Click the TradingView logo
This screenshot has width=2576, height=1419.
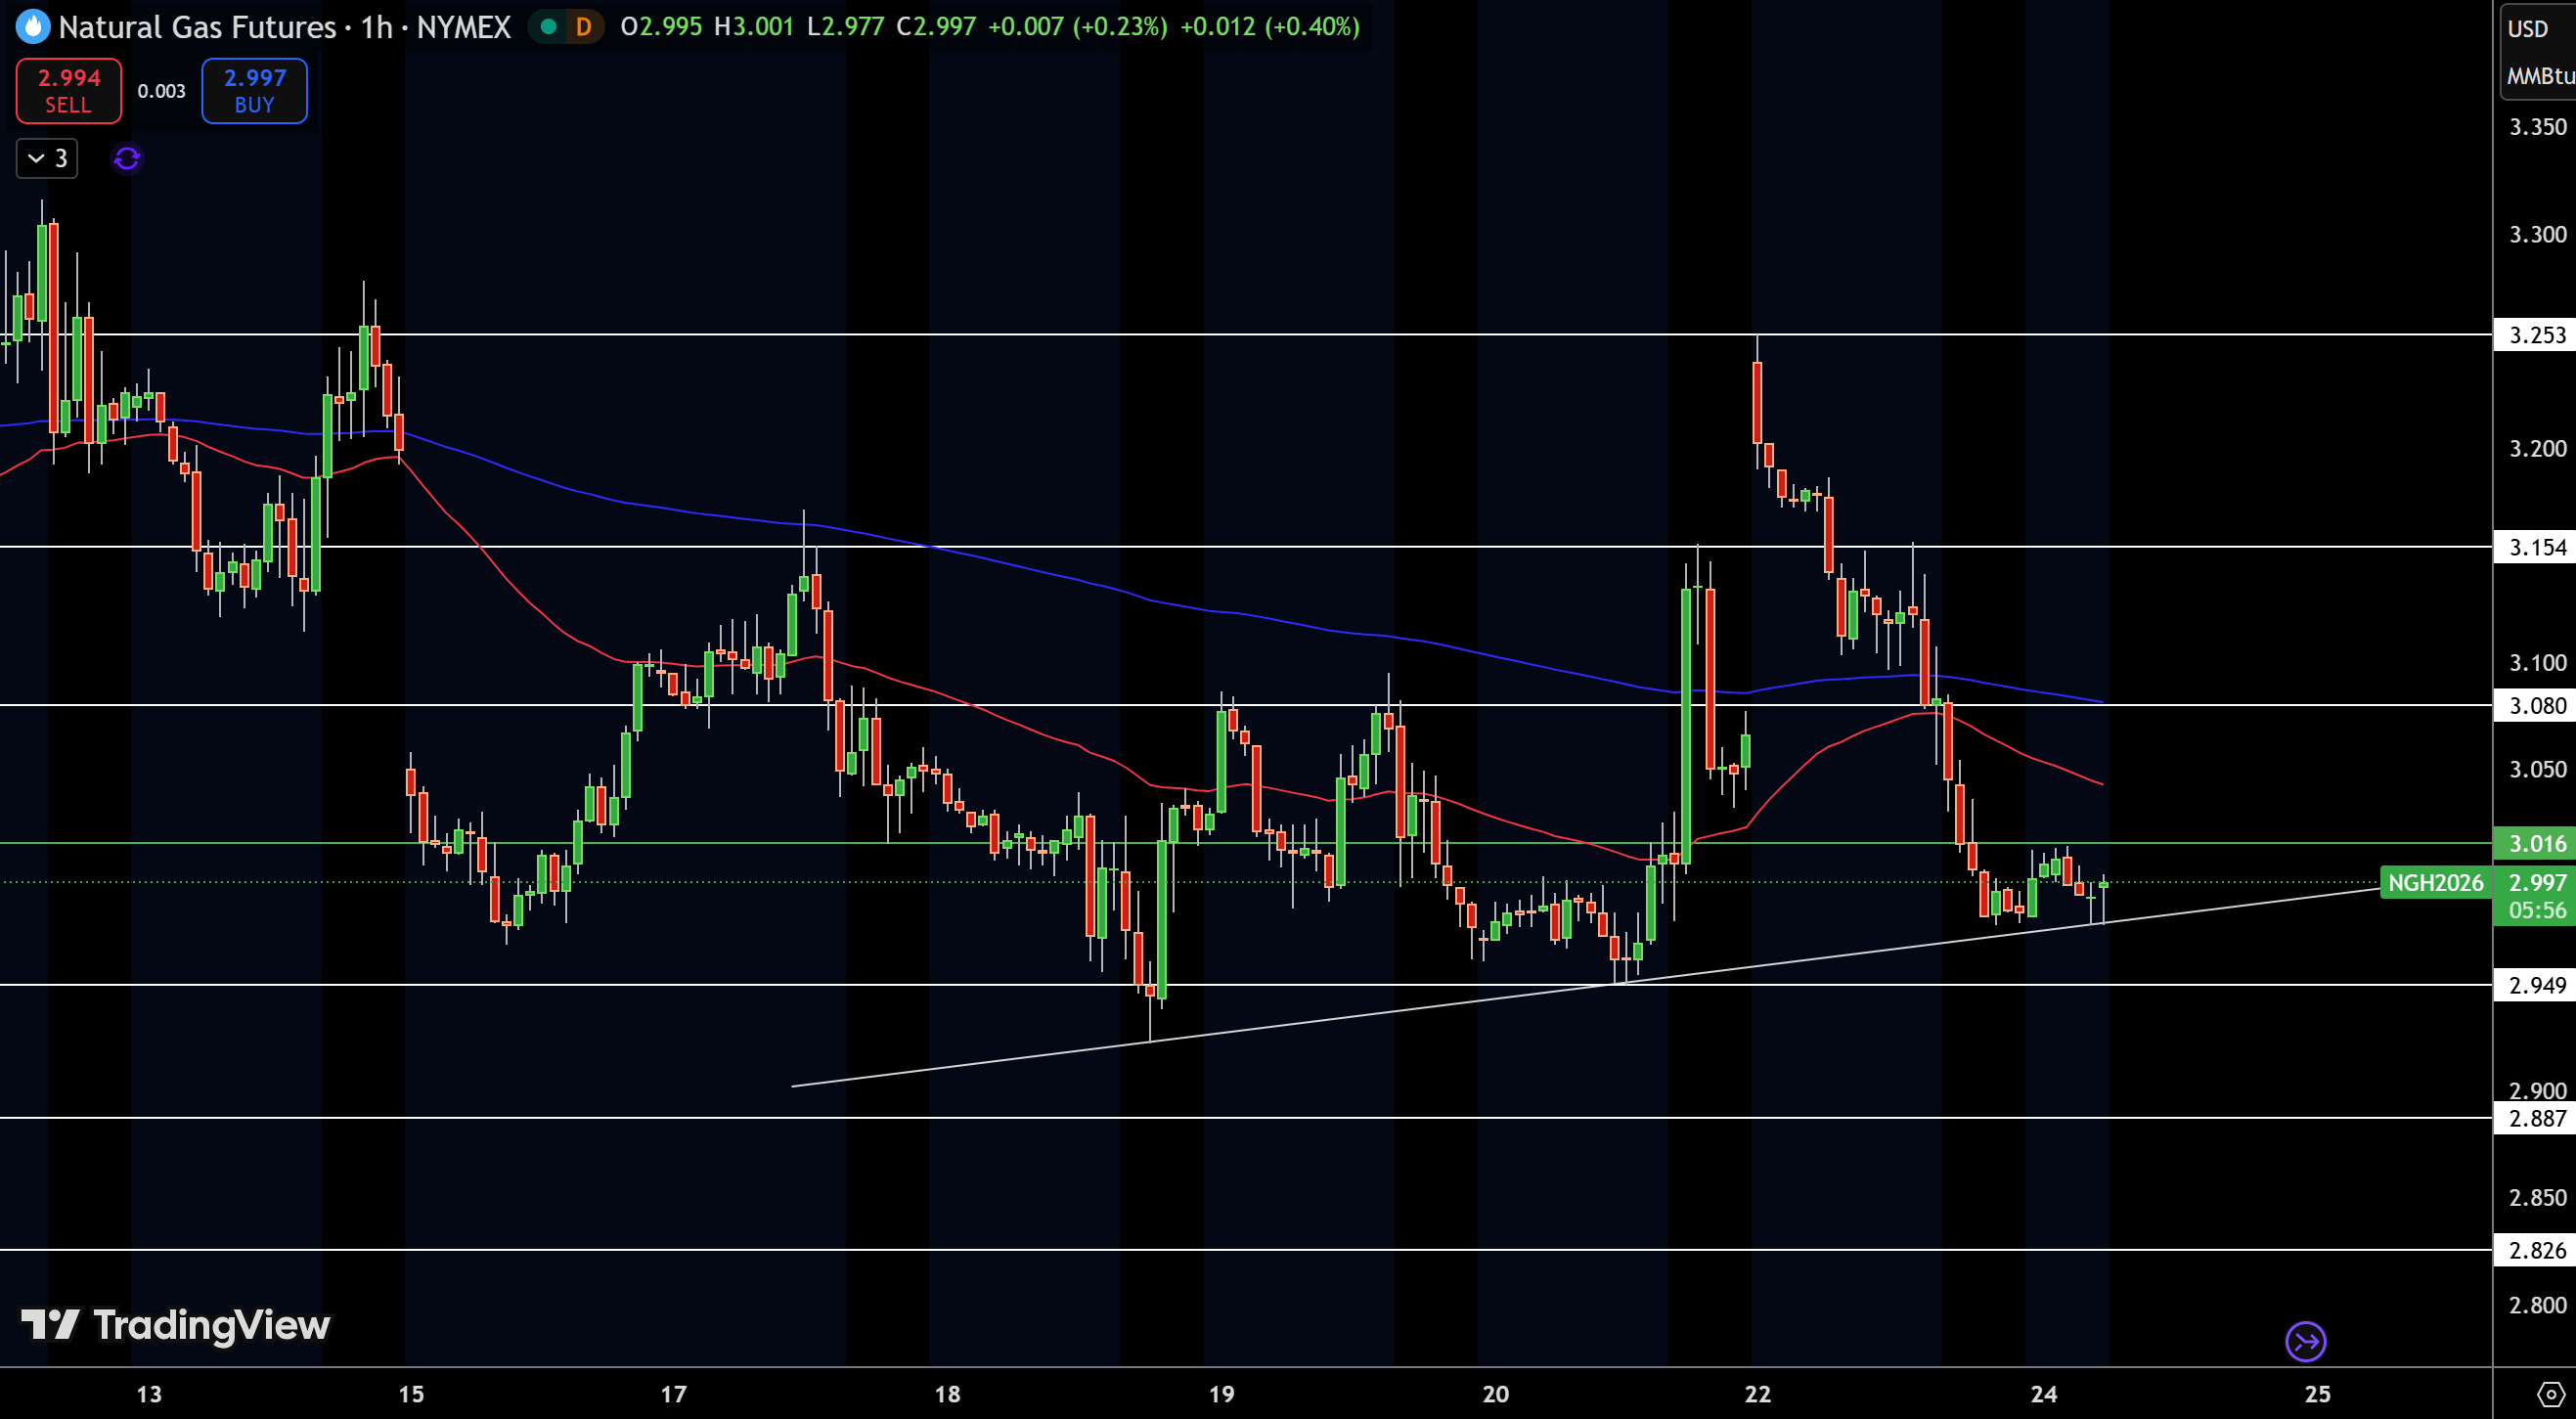176,1325
